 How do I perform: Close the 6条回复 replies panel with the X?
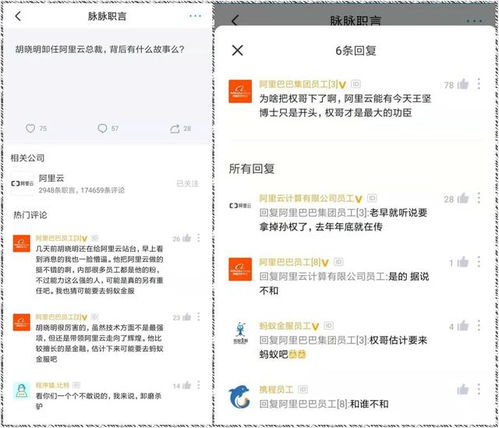[x=237, y=51]
